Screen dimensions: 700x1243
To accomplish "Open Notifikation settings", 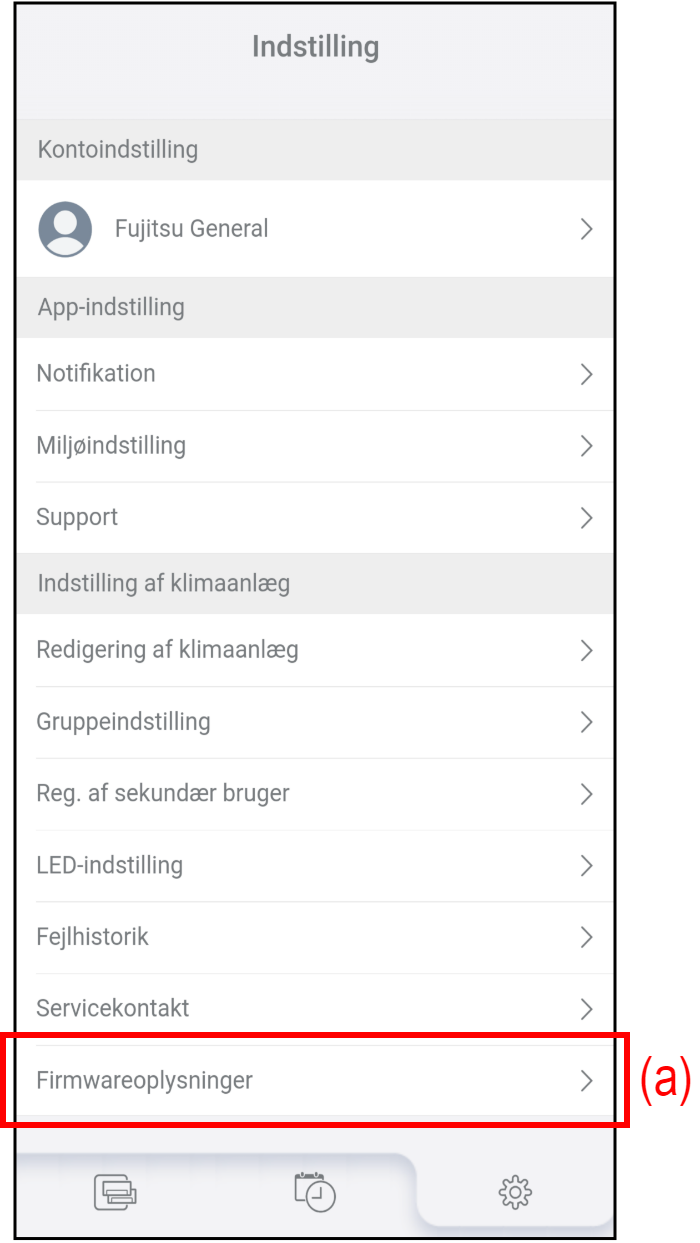I will [315, 374].
